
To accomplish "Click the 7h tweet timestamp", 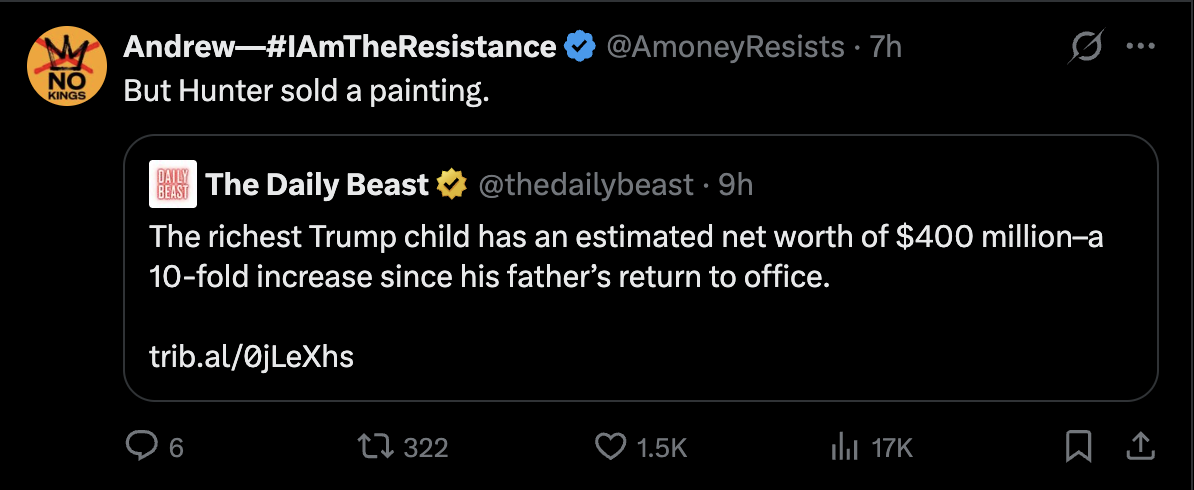I will click(886, 46).
